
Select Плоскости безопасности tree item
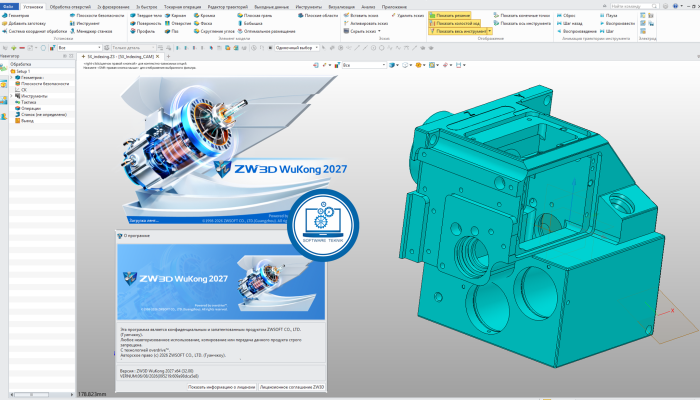pyautogui.click(x=42, y=83)
